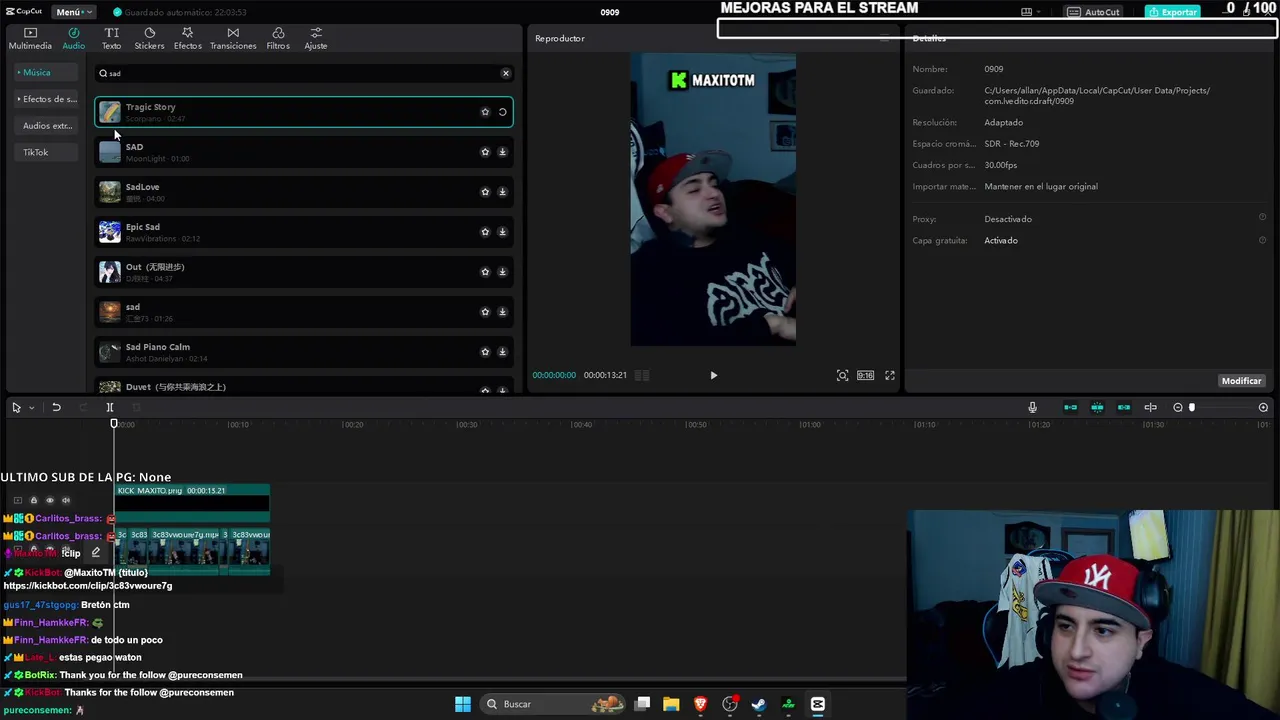Mute the KICK MAXITO track
This screenshot has width=1280, height=720.
click(66, 500)
